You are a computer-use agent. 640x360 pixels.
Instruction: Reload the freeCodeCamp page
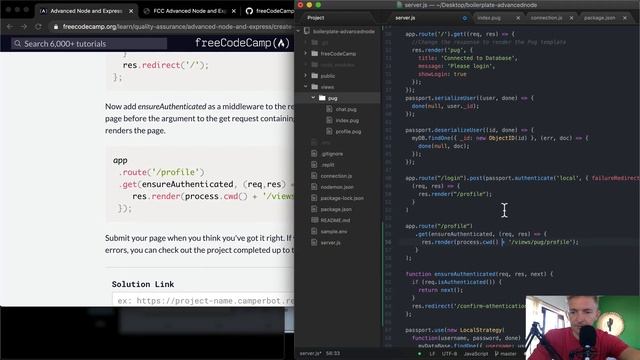pyautogui.click(x=38, y=27)
